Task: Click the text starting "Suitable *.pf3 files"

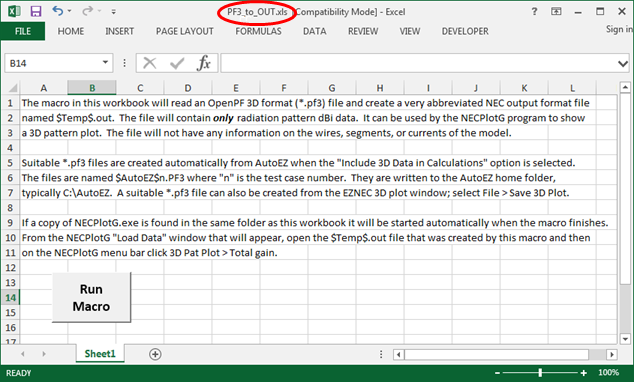Action: (298, 163)
